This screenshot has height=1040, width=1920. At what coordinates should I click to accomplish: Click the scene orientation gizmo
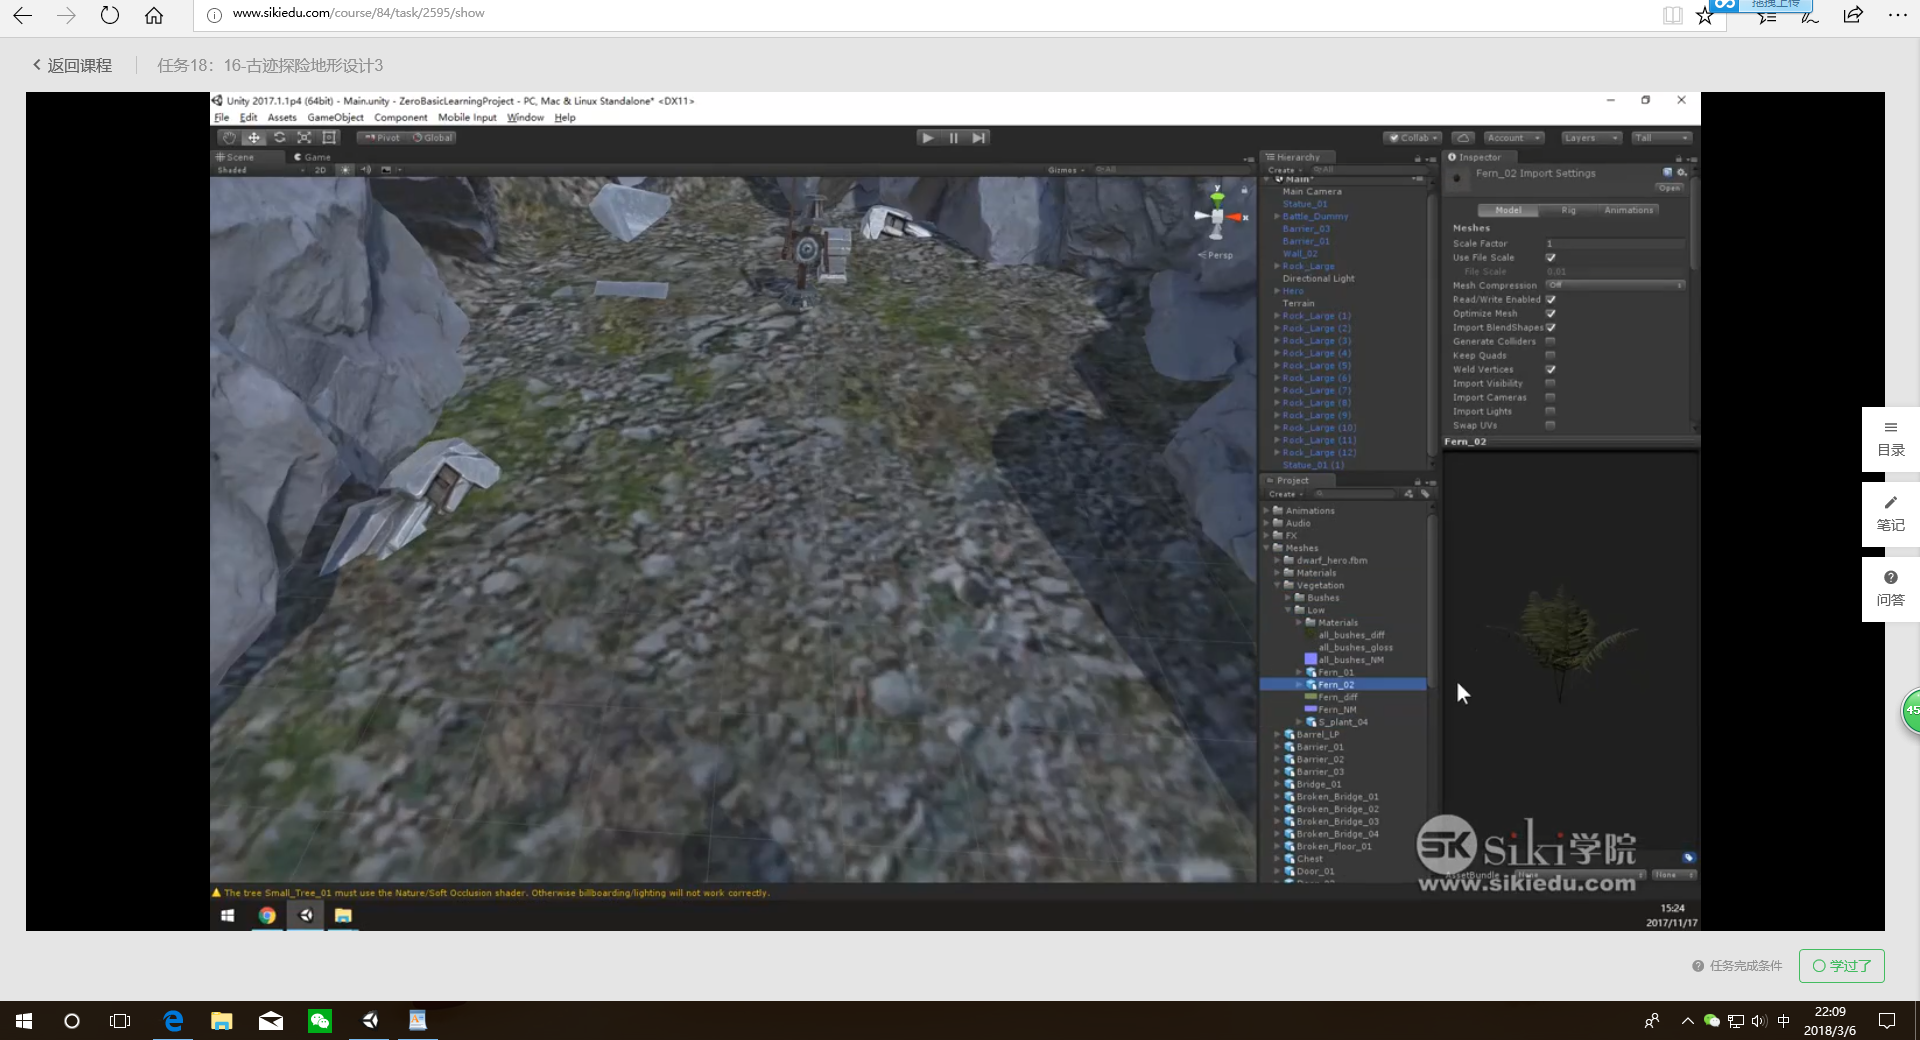(1218, 214)
